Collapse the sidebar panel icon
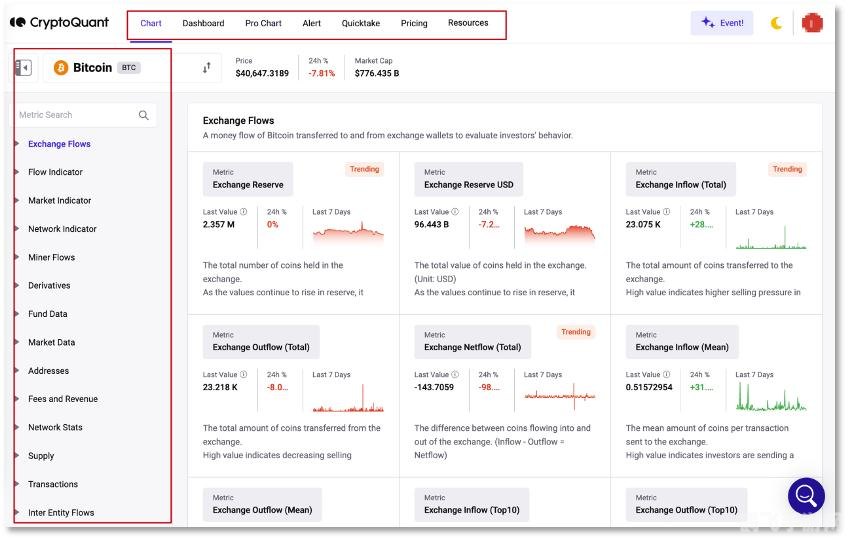Viewport: 848px width, 540px height. [x=22, y=67]
